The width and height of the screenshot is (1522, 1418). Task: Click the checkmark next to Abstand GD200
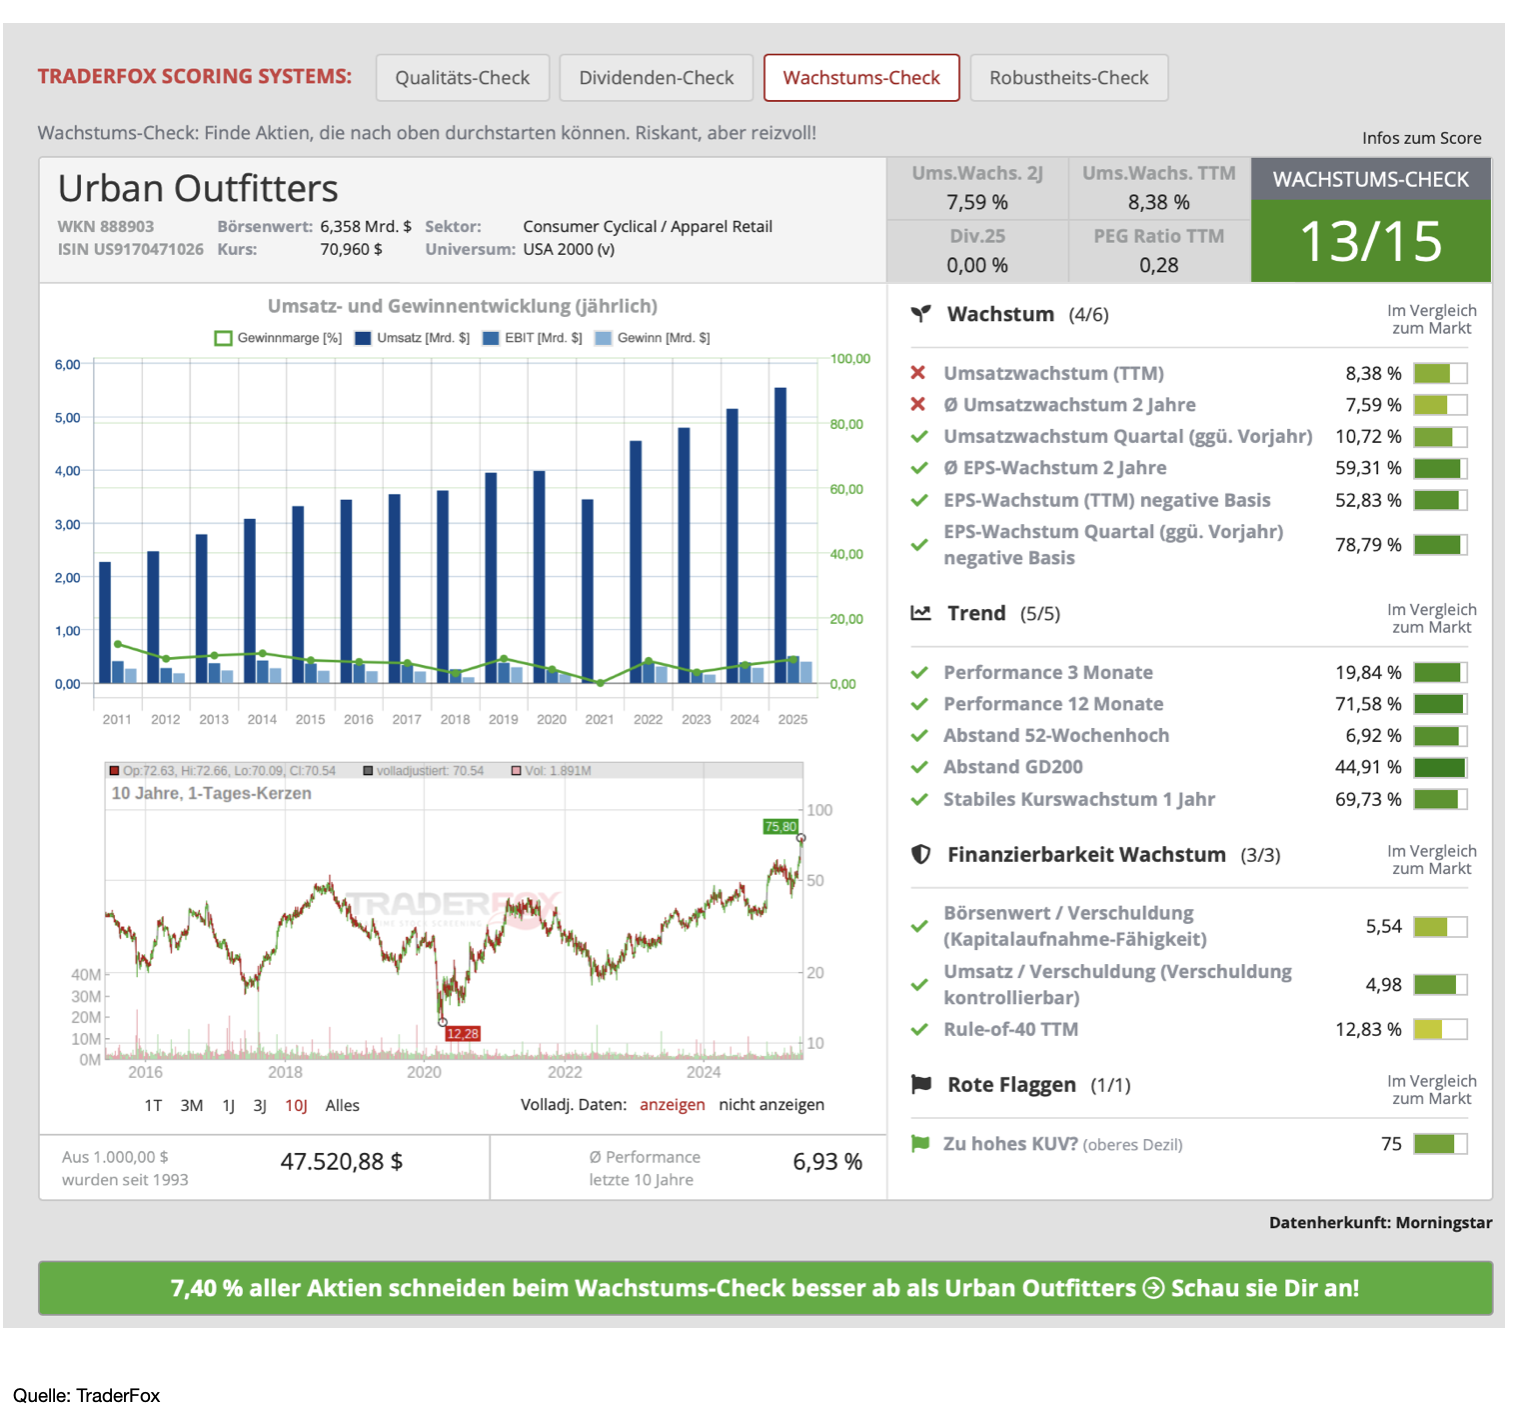coord(919,767)
